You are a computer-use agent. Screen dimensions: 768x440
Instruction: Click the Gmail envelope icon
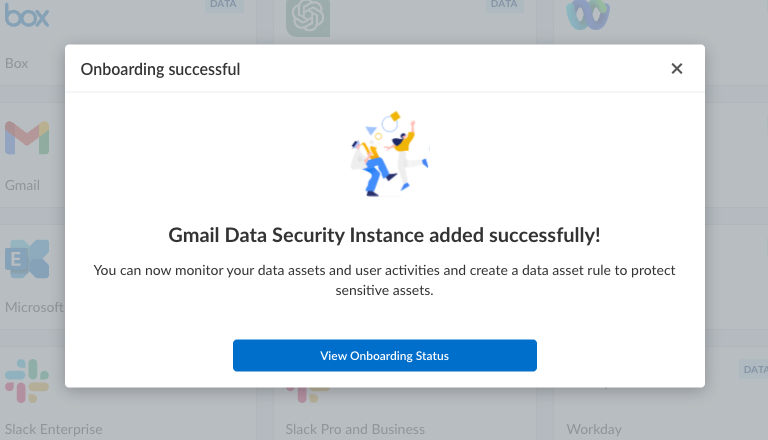pyautogui.click(x=27, y=138)
